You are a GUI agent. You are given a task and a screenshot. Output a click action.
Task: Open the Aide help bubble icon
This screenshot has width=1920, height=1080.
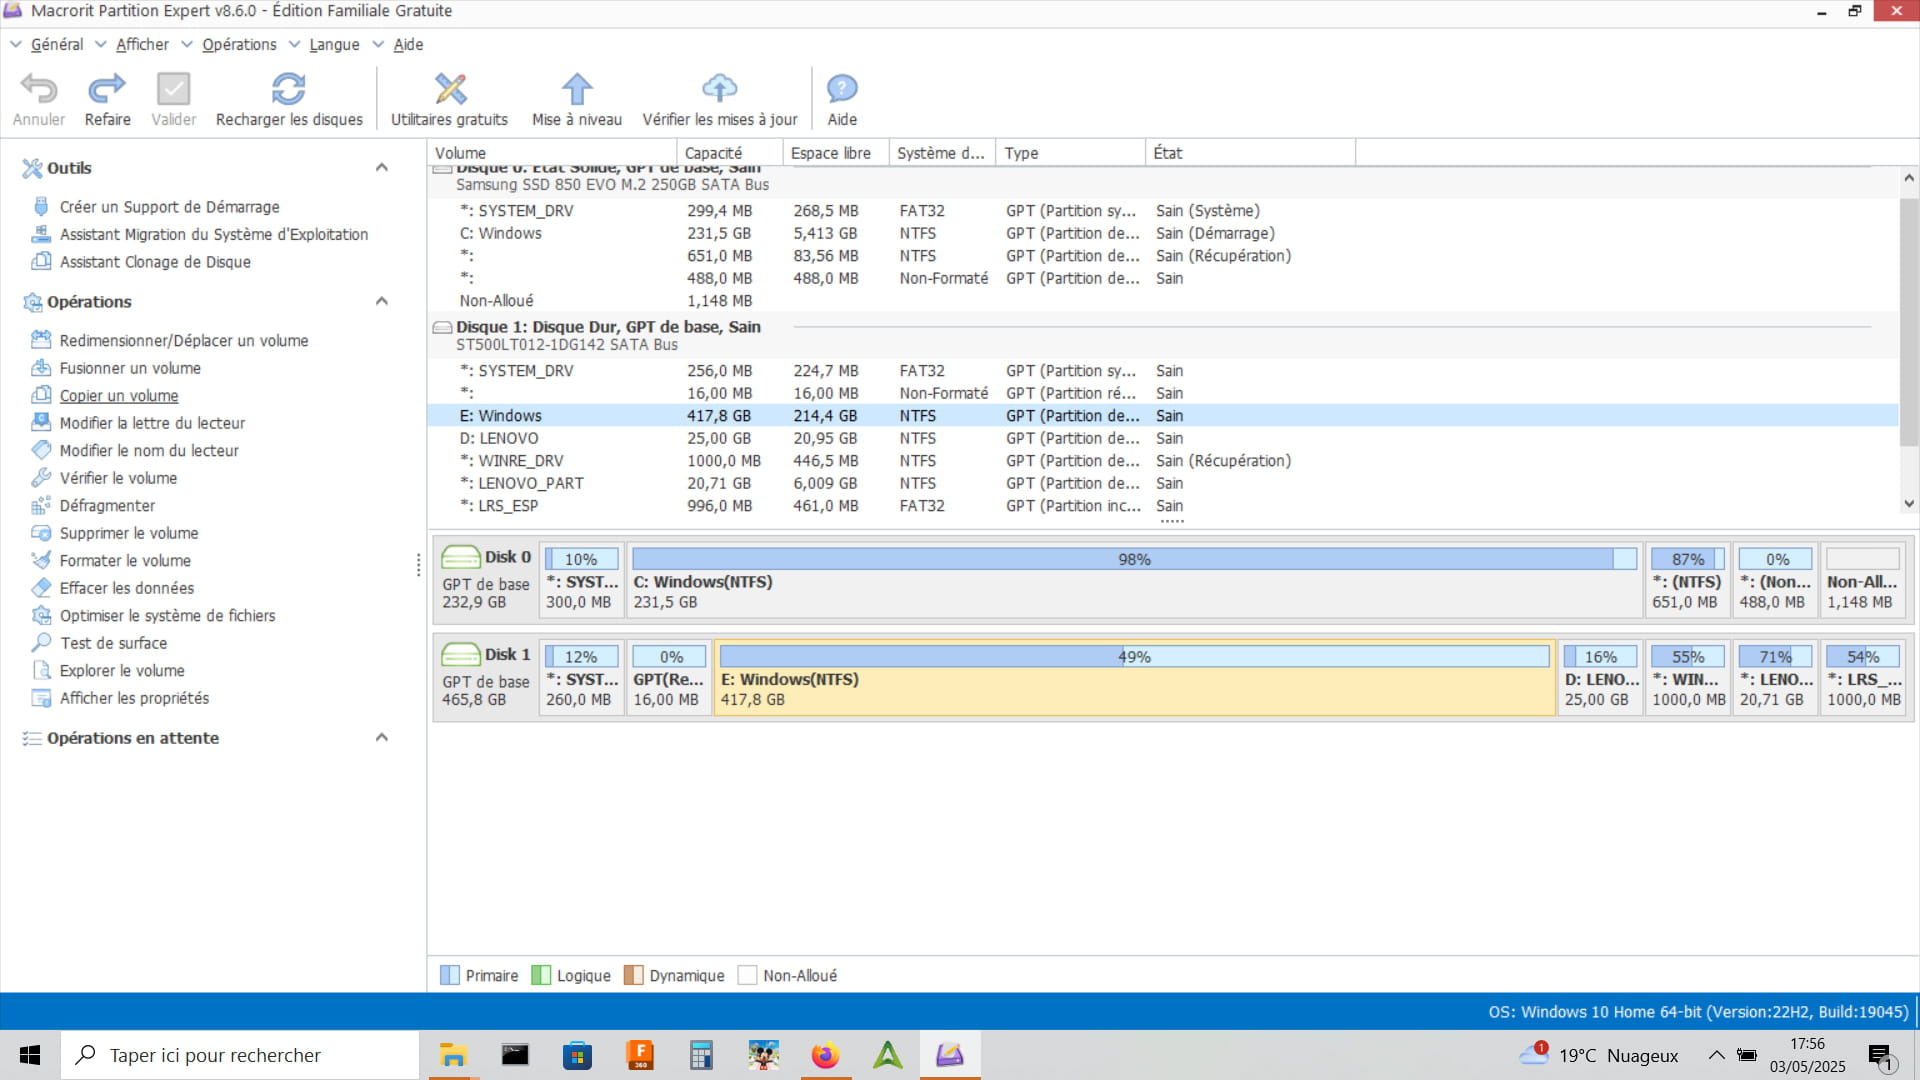842,89
